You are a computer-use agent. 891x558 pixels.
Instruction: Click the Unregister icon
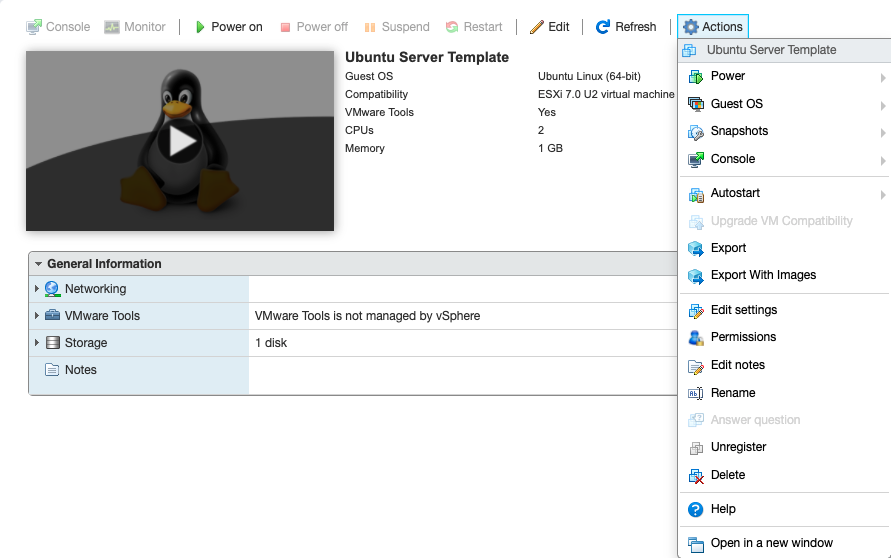point(696,448)
